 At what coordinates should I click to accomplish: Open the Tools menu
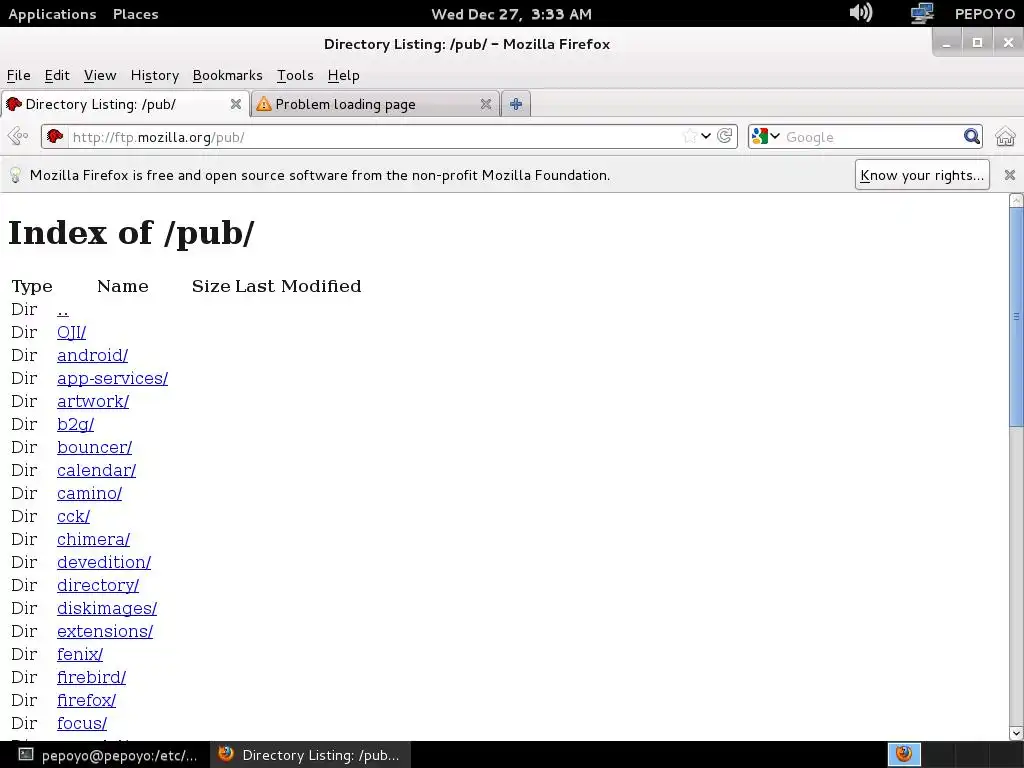[295, 75]
